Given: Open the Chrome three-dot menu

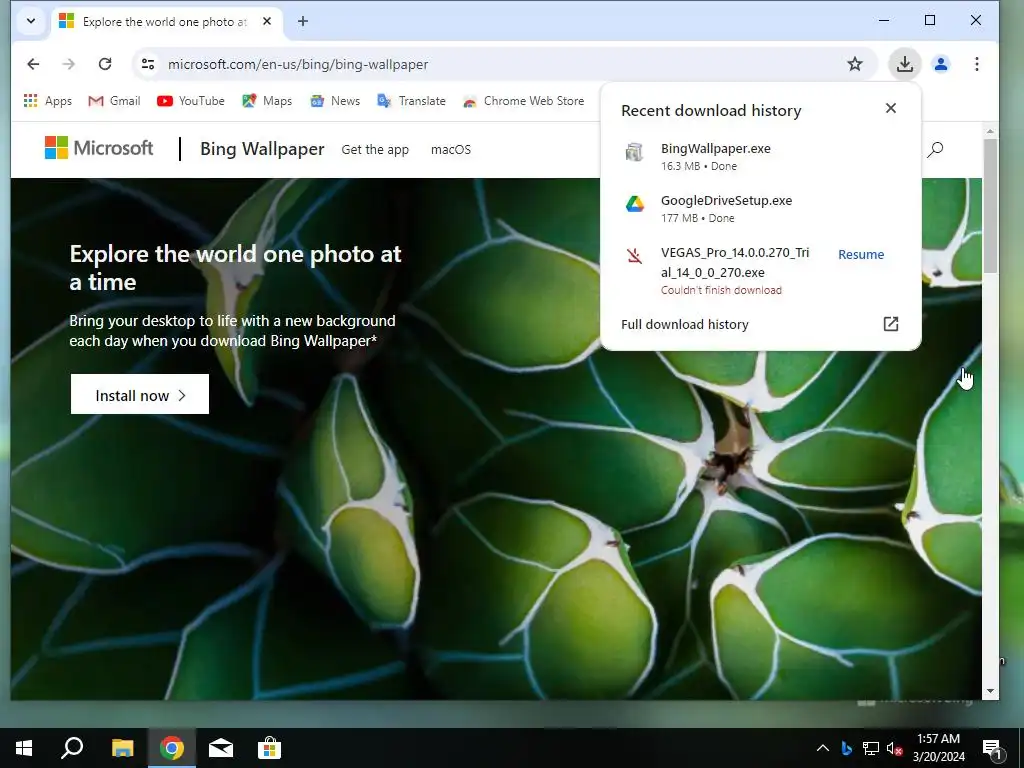Looking at the screenshot, I should pos(977,64).
